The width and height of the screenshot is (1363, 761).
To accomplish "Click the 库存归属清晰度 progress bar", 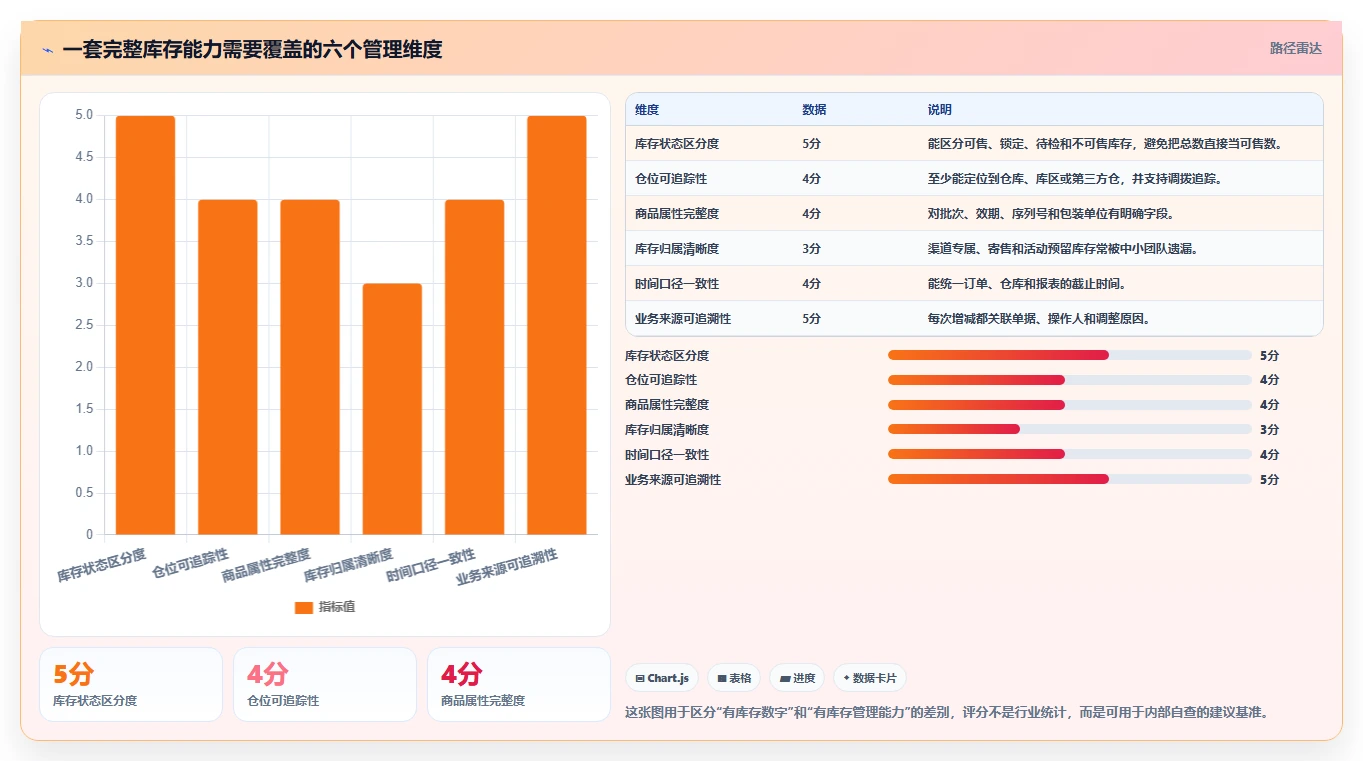I will coord(1070,430).
